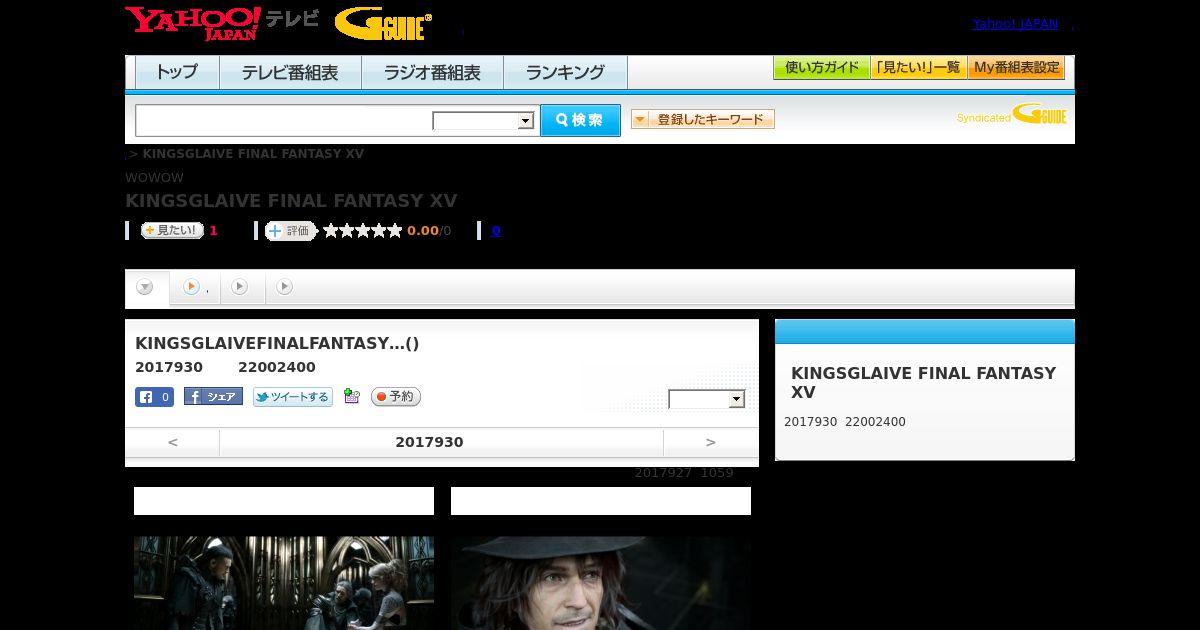Open the Yahoo! JAPAN テレビ logo
Image resolution: width=1200 pixels, height=630 pixels.
[222, 23]
